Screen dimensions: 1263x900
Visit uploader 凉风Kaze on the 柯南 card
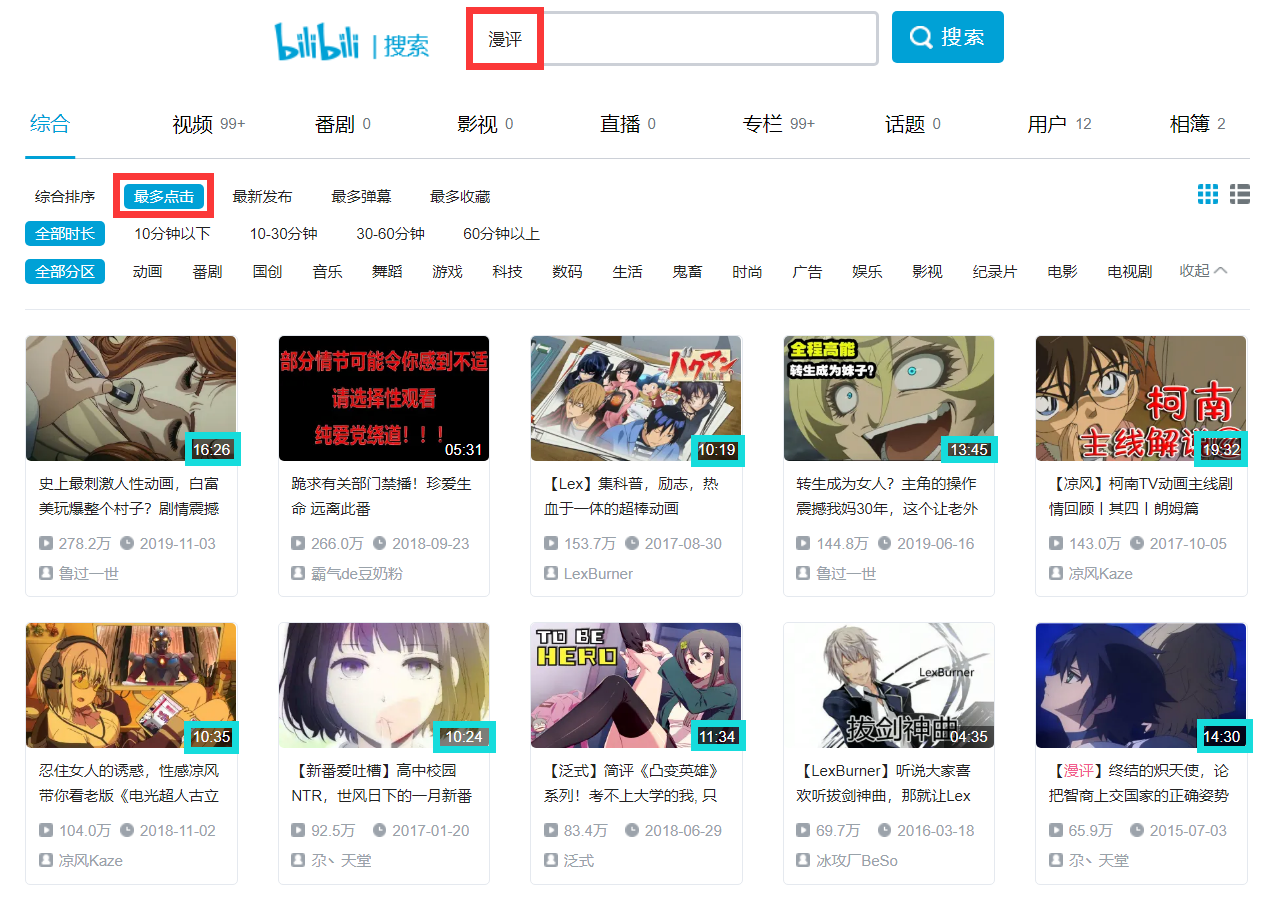(x=1100, y=573)
